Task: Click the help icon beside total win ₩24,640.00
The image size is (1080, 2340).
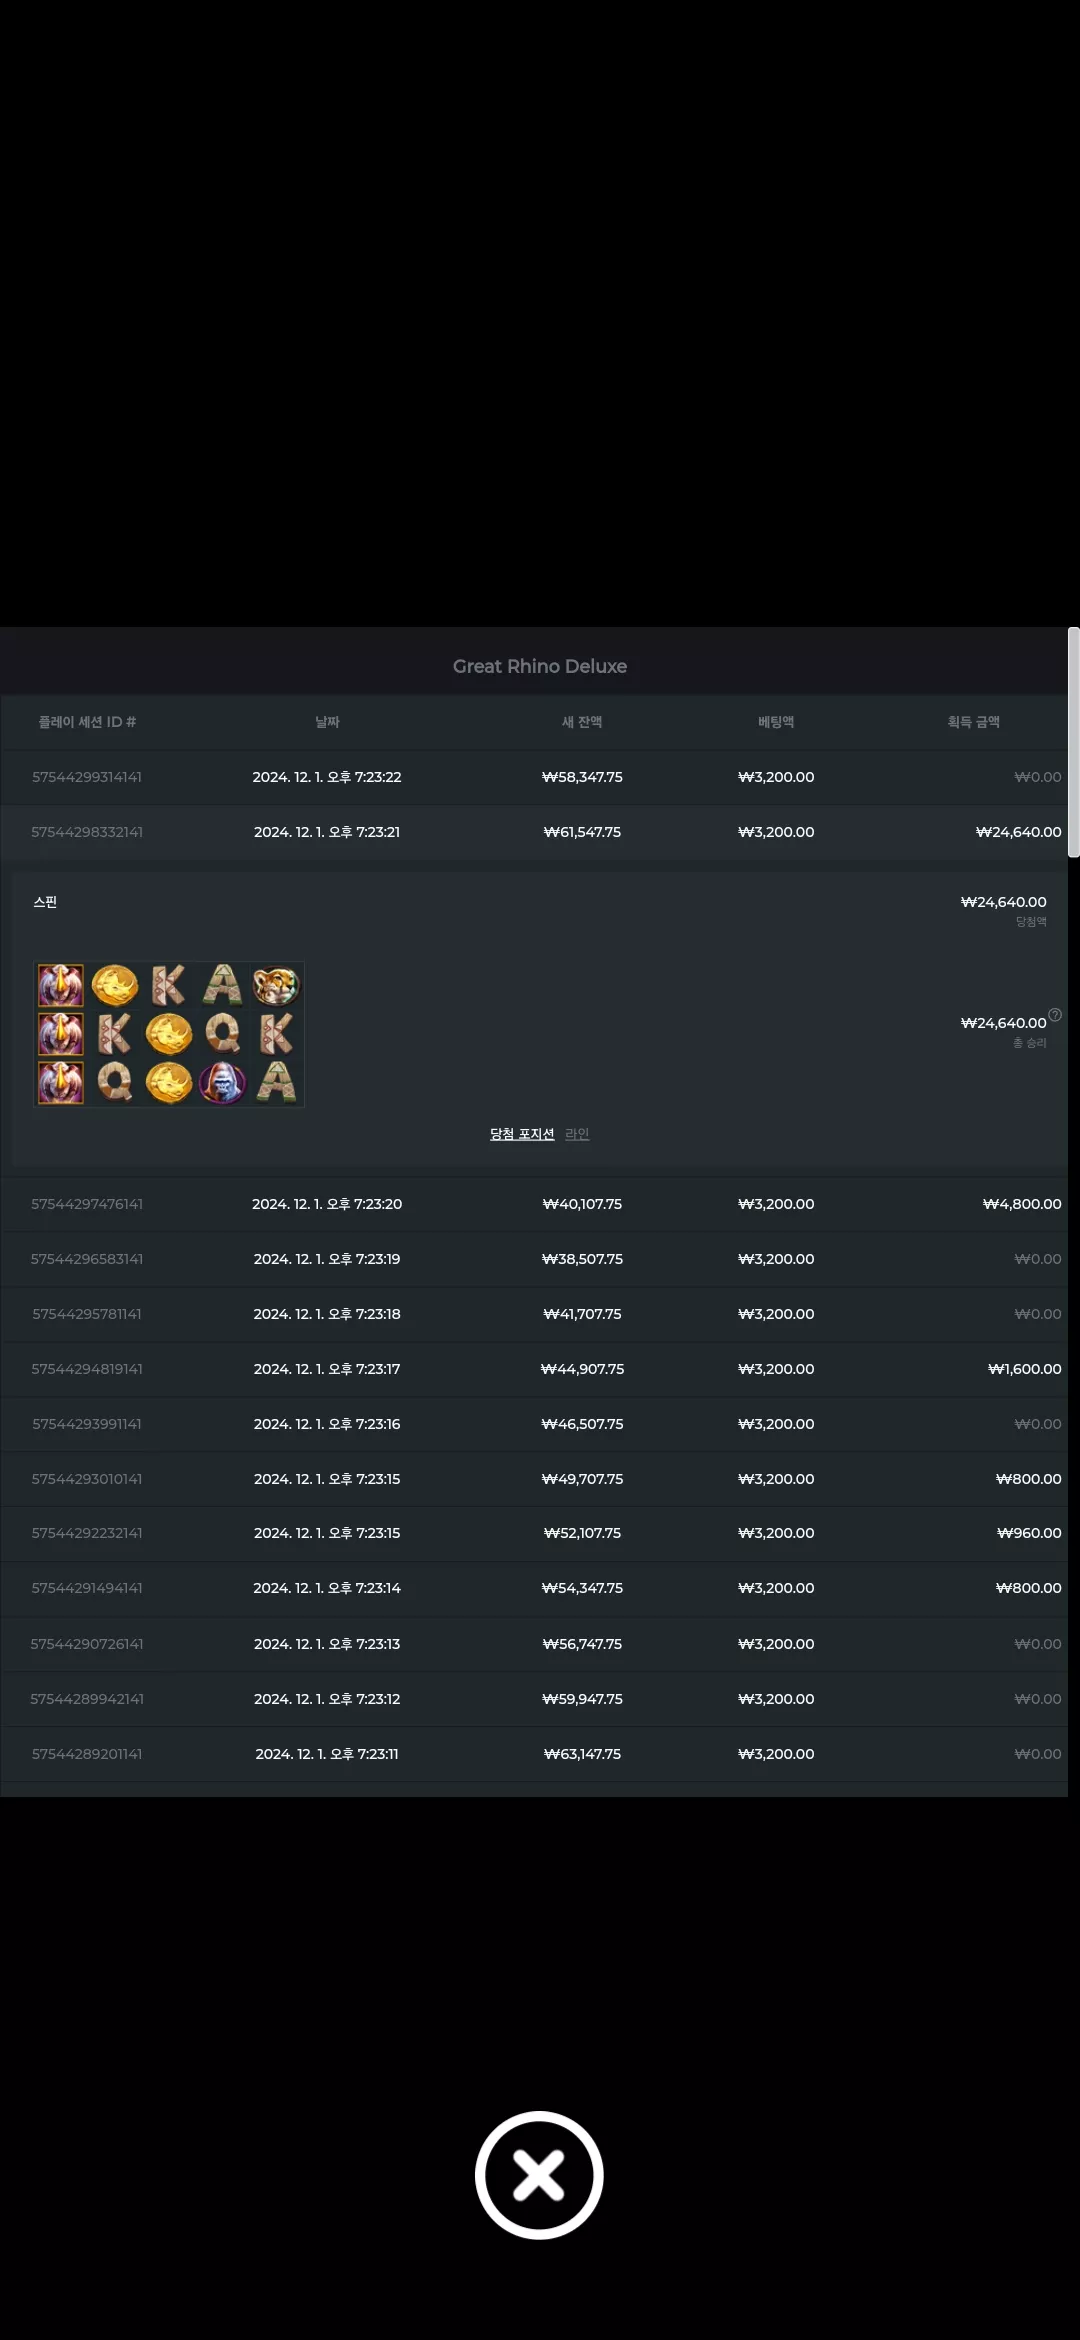Action: point(1054,1015)
